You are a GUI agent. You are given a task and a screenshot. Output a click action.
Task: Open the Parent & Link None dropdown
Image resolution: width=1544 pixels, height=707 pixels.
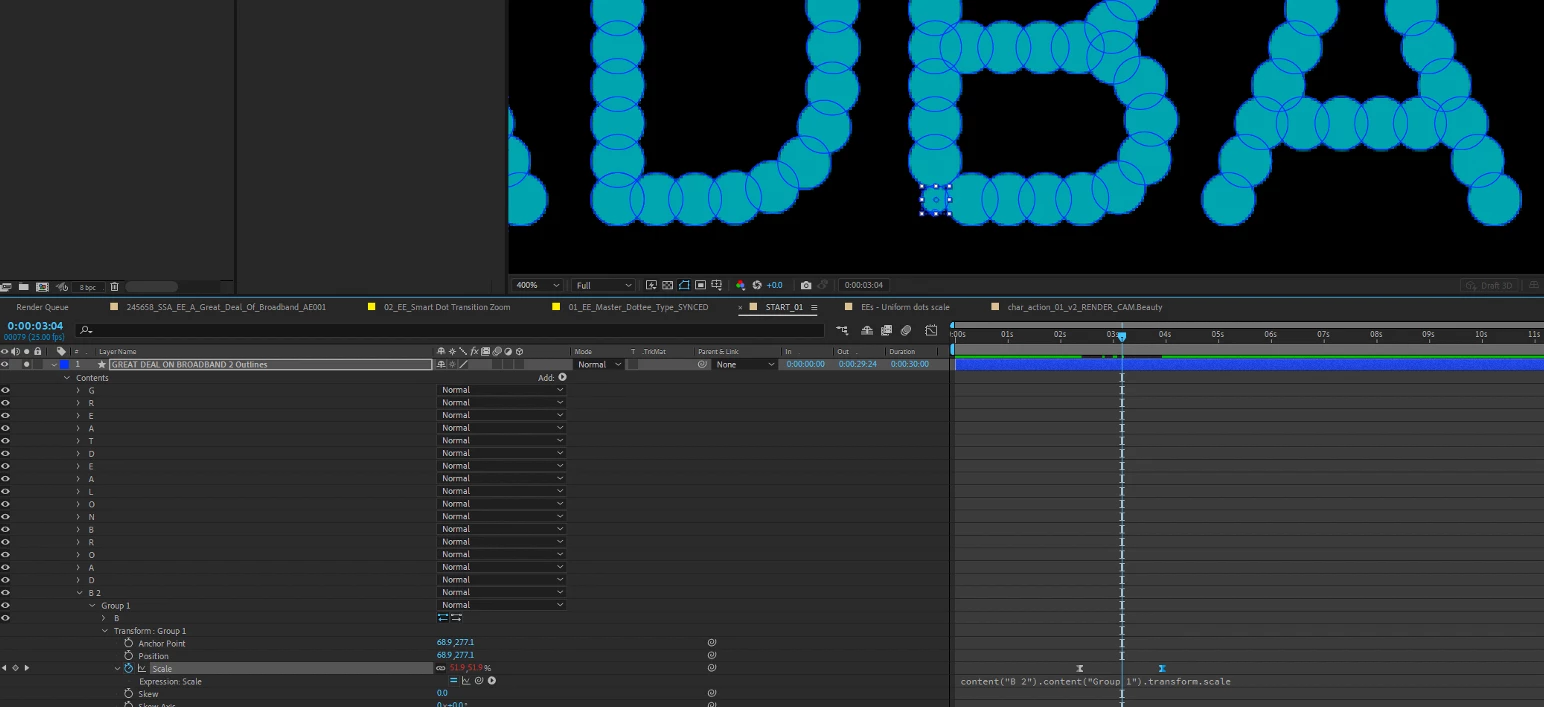[x=744, y=364]
